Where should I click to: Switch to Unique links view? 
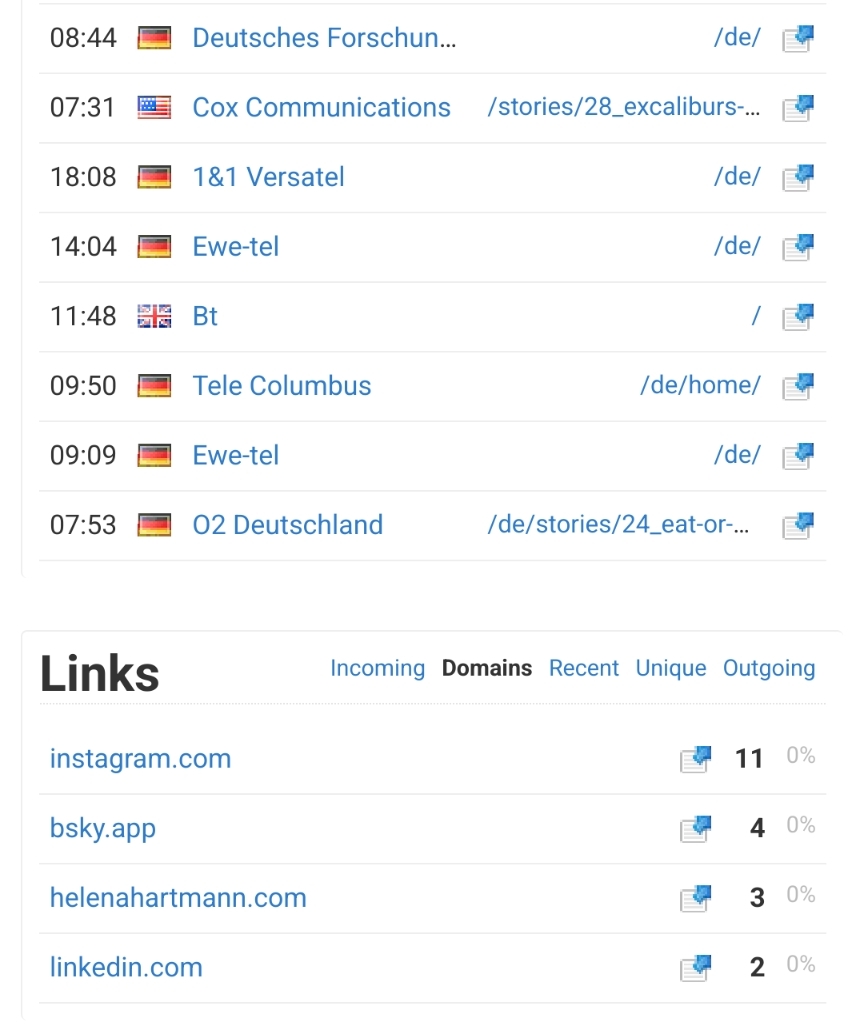click(671, 668)
